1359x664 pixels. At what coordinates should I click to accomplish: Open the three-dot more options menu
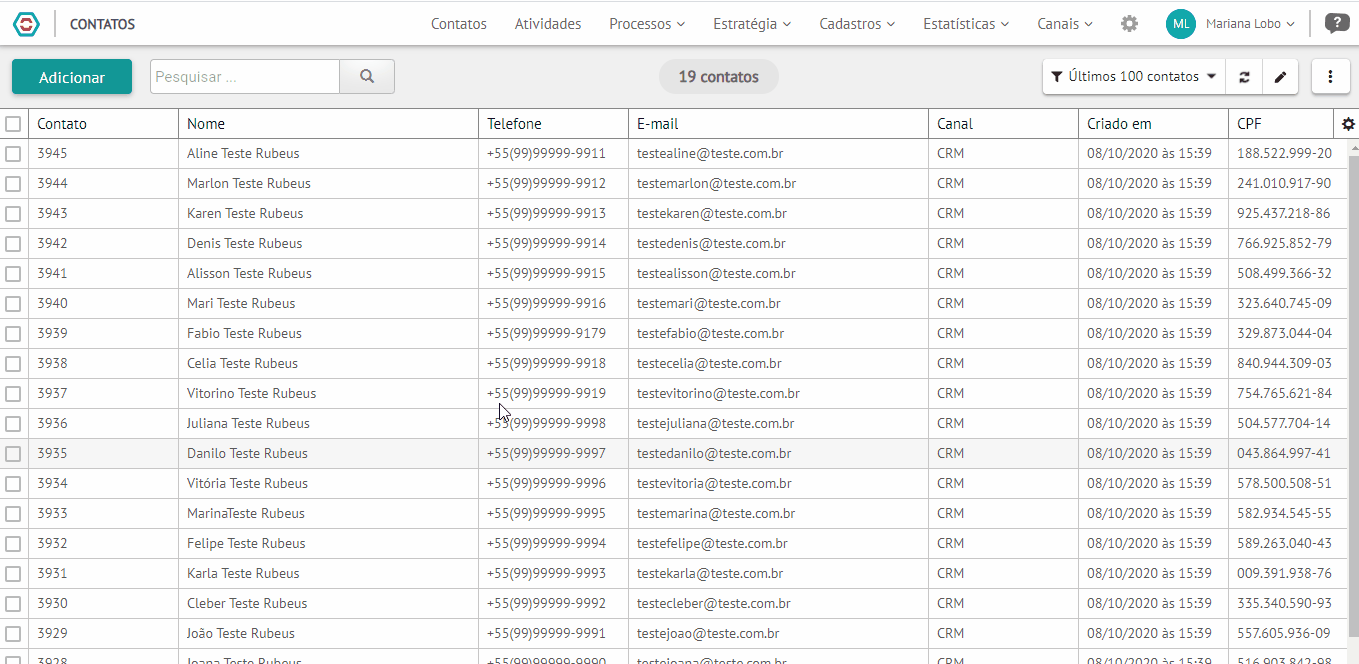click(1330, 77)
